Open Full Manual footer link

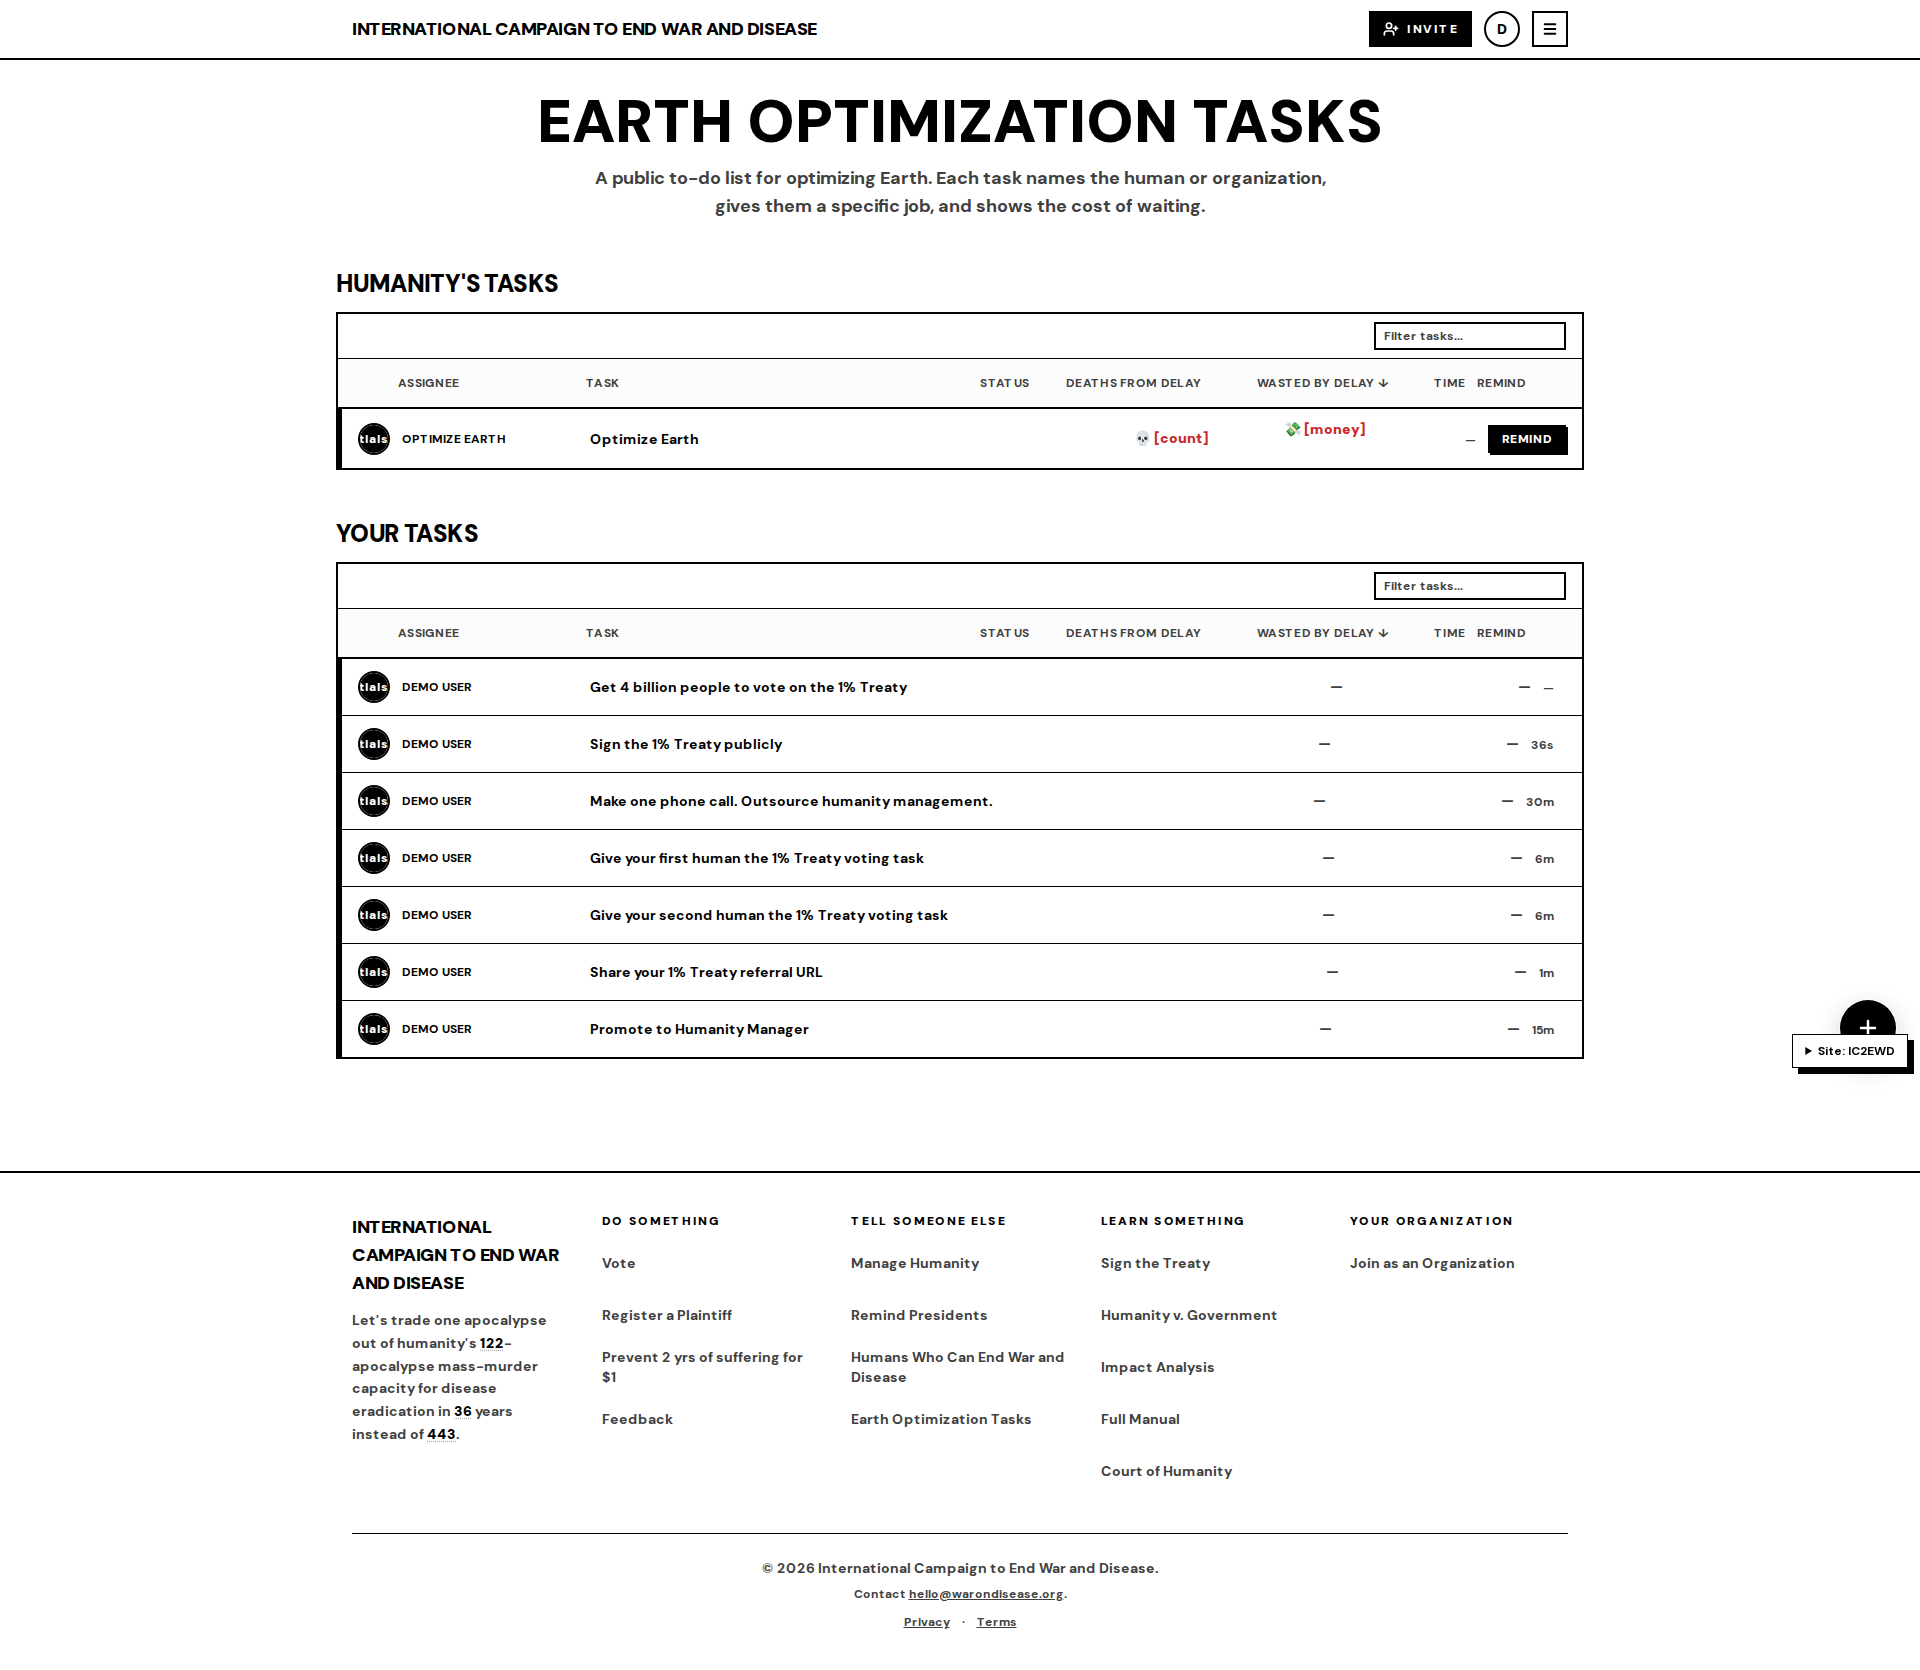(1140, 1419)
